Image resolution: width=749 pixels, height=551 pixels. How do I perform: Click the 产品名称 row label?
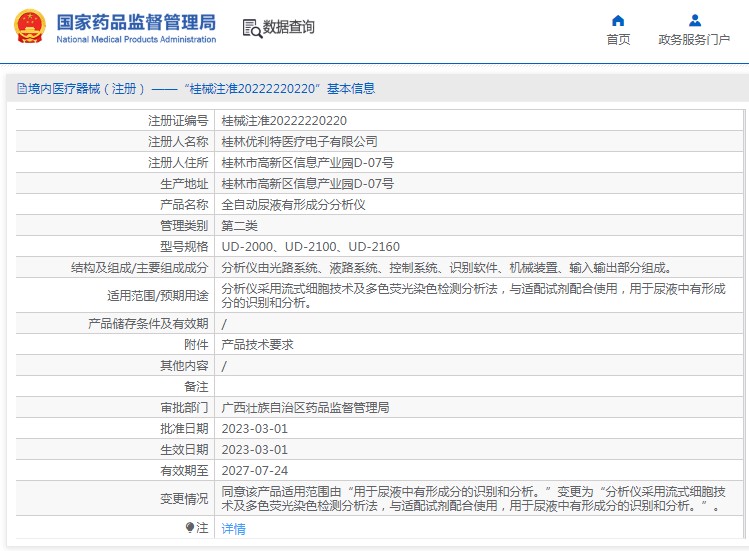184,205
